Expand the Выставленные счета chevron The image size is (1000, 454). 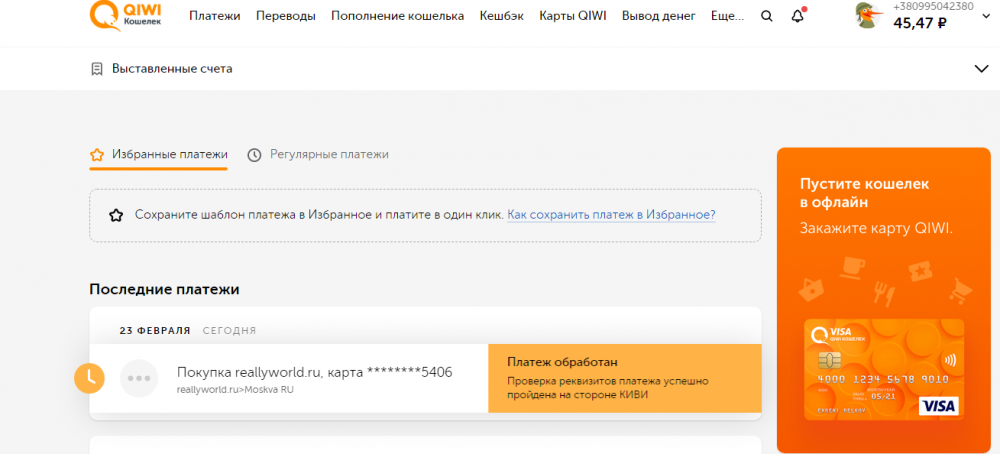(x=982, y=69)
